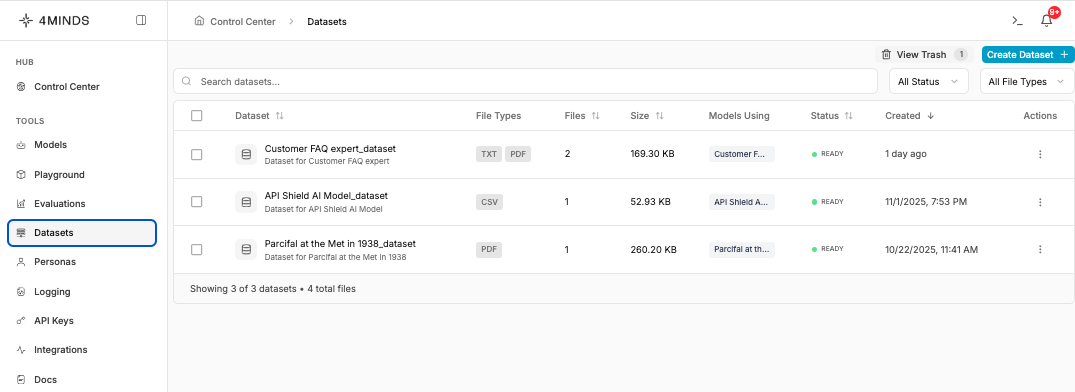Viewport: 1075px width, 392px height.
Task: Click the 4MINDS logo icon
Action: click(x=25, y=21)
